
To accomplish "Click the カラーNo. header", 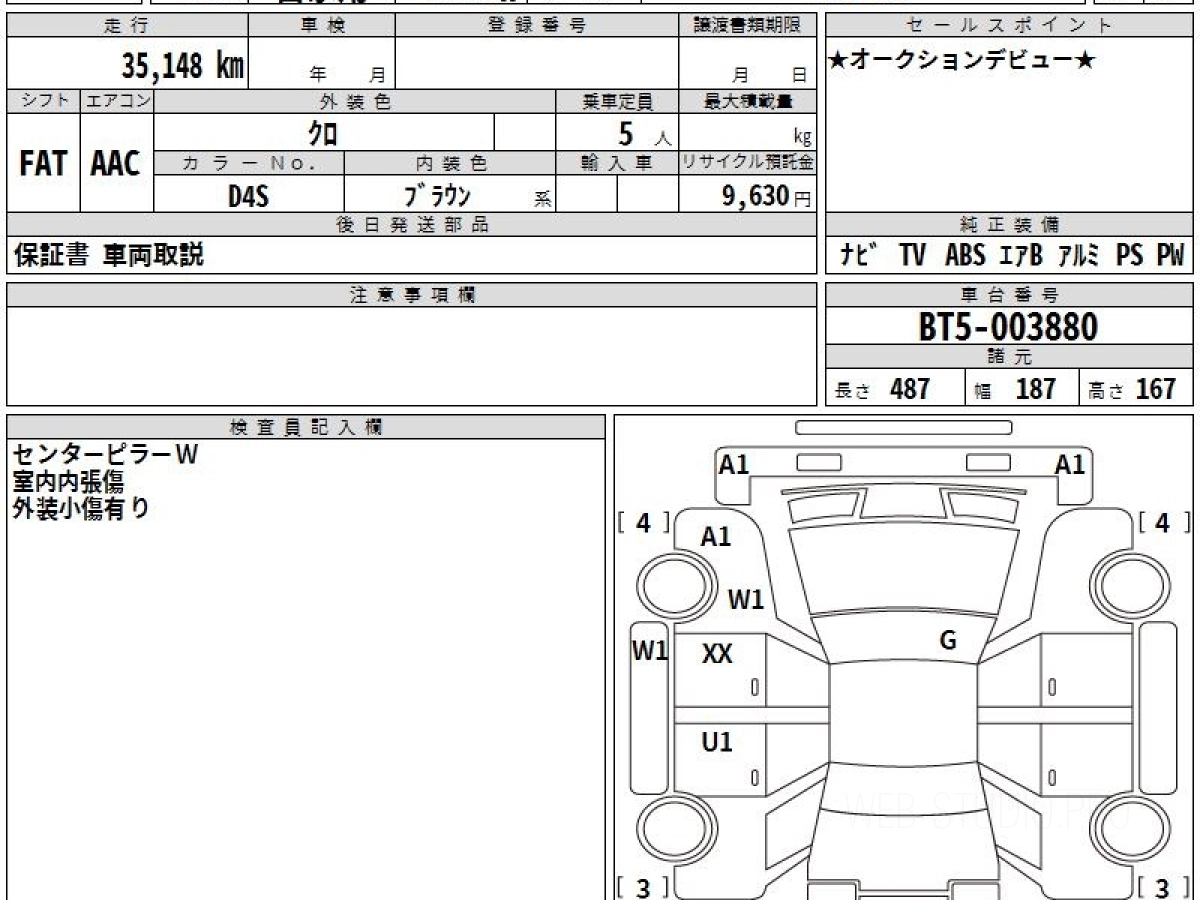I will pyautogui.click(x=249, y=163).
